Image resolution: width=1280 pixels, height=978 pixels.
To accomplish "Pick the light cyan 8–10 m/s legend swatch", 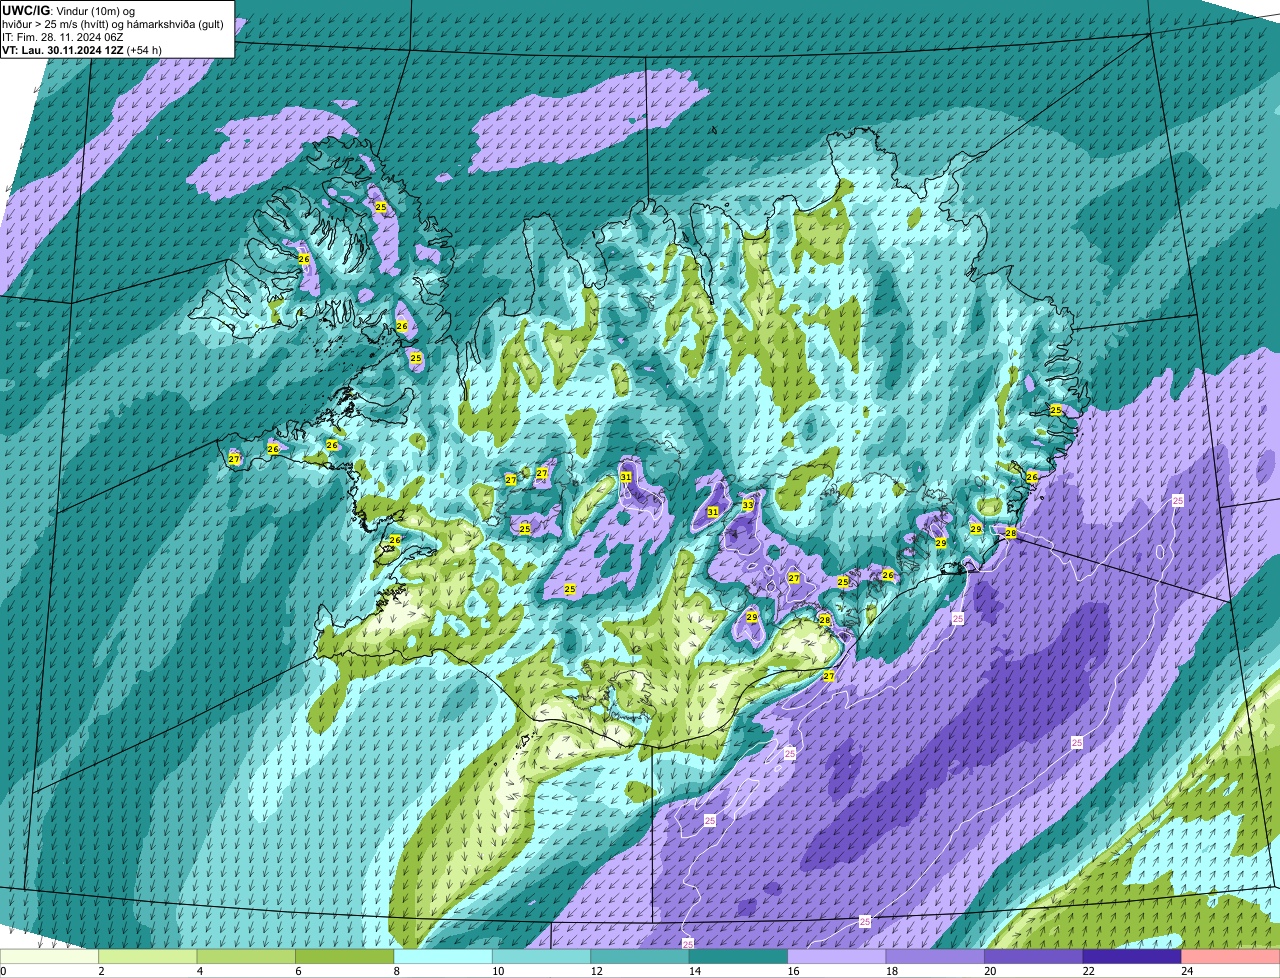I will pyautogui.click(x=444, y=957).
